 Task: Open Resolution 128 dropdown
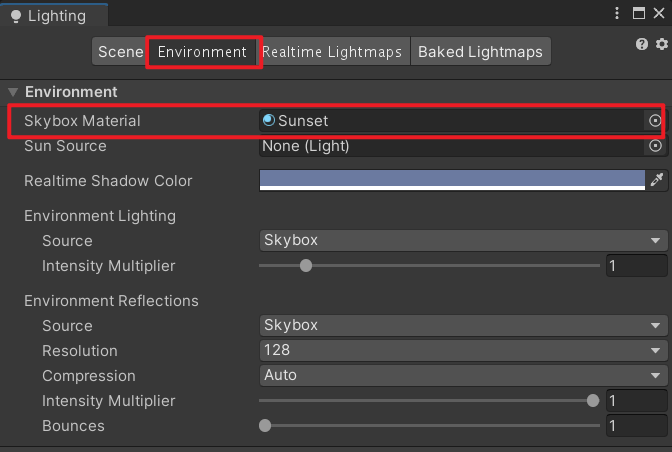(x=463, y=350)
